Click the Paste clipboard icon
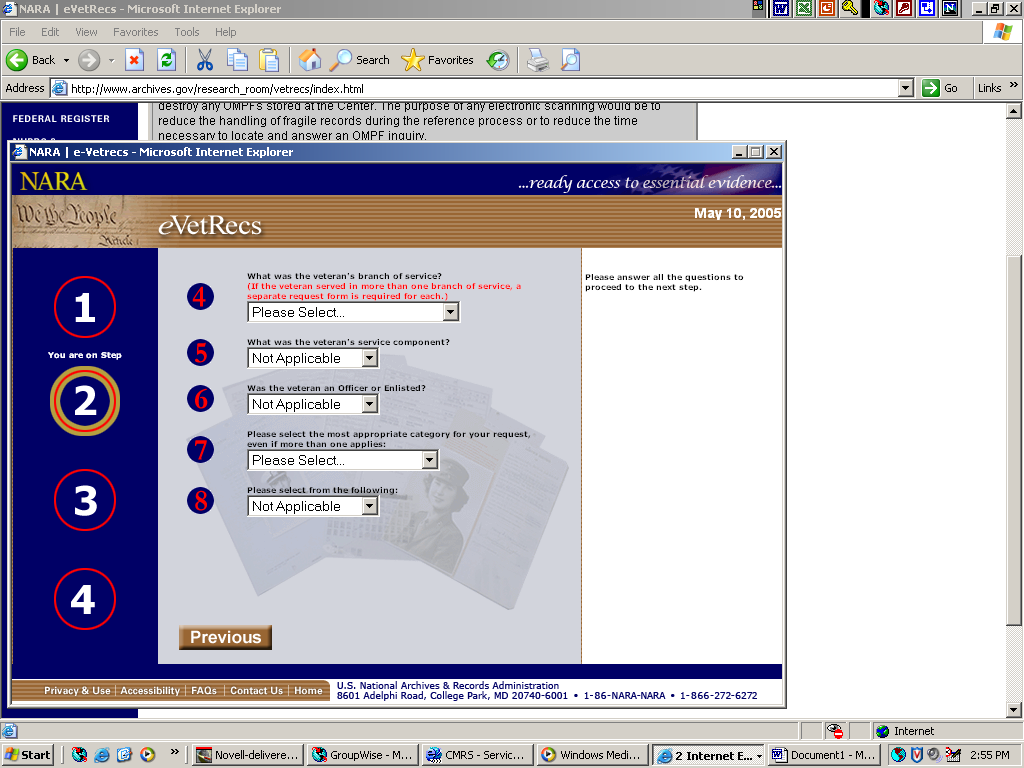This screenshot has height=768, width=1024. pyautogui.click(x=269, y=60)
